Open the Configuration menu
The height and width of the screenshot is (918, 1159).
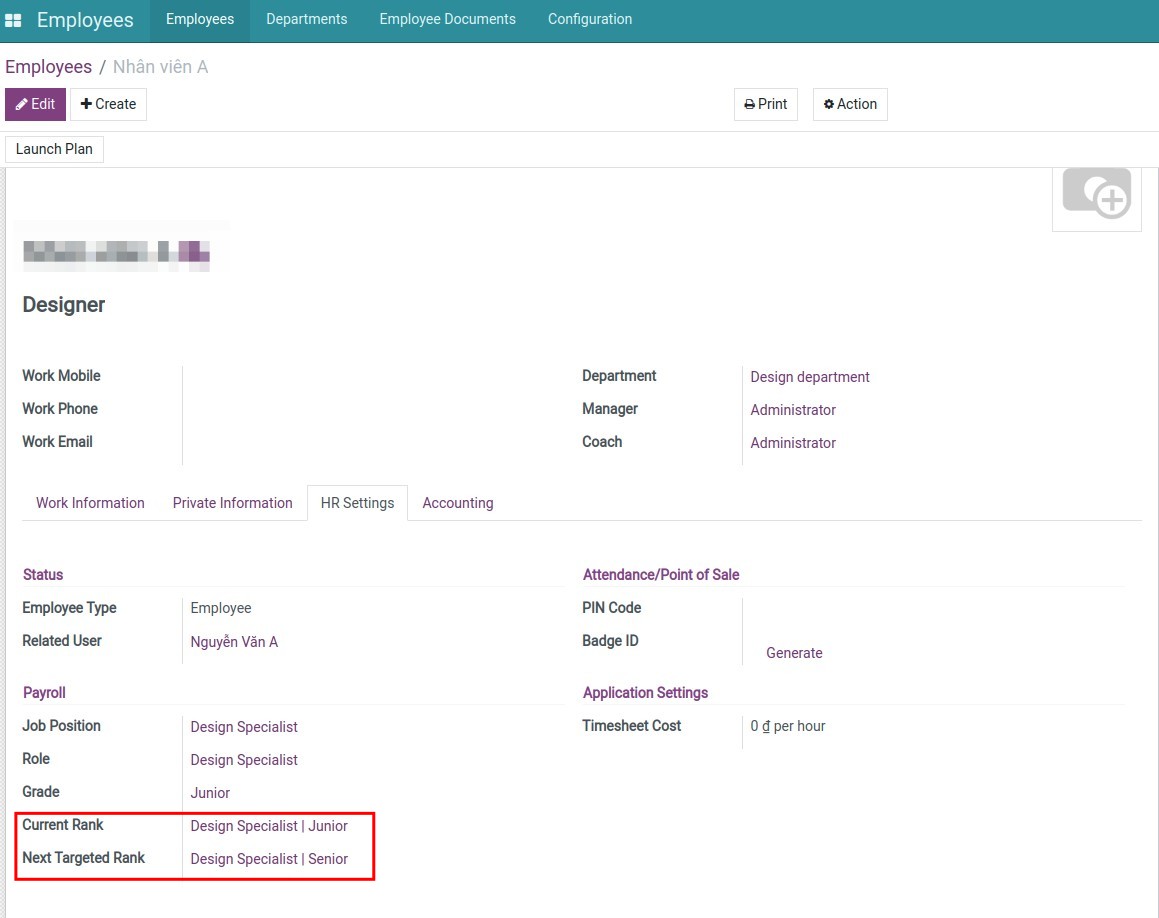589,18
